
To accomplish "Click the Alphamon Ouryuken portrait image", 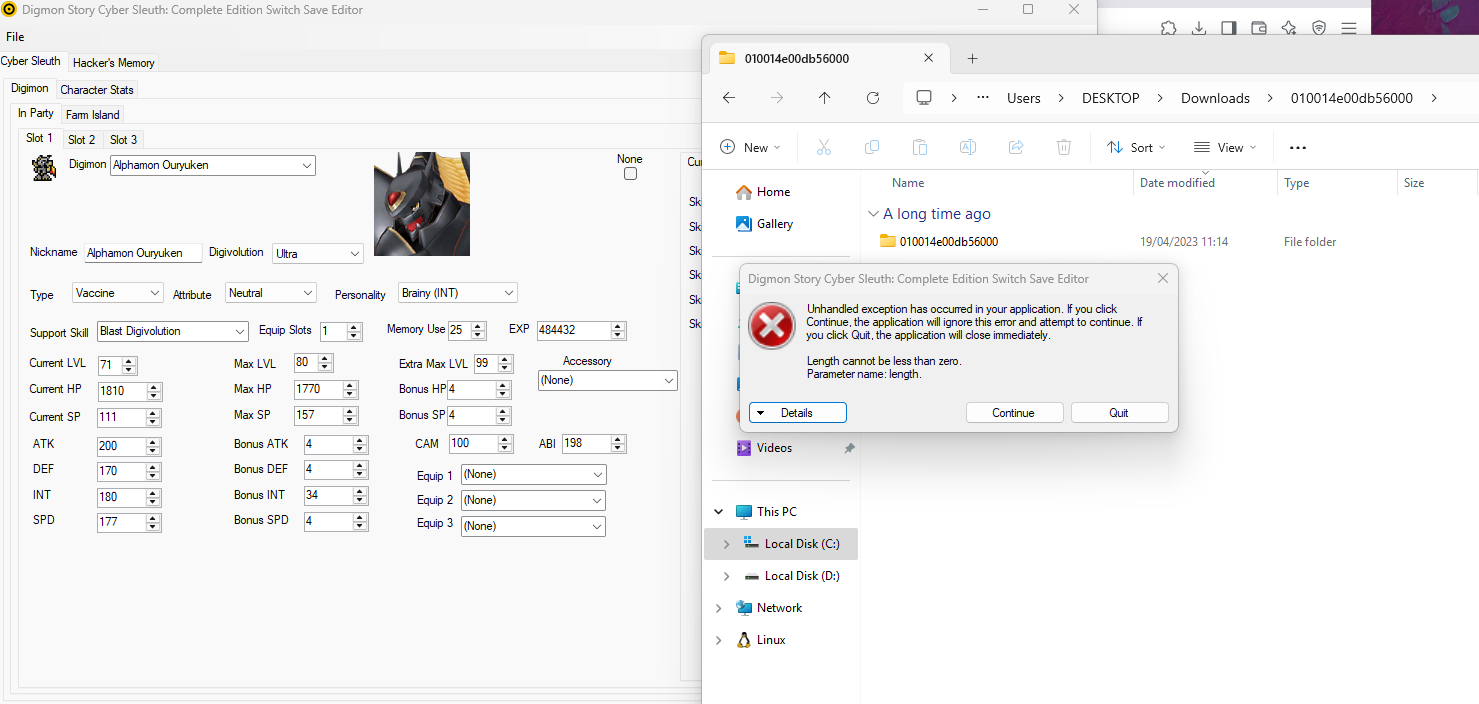I will (422, 204).
